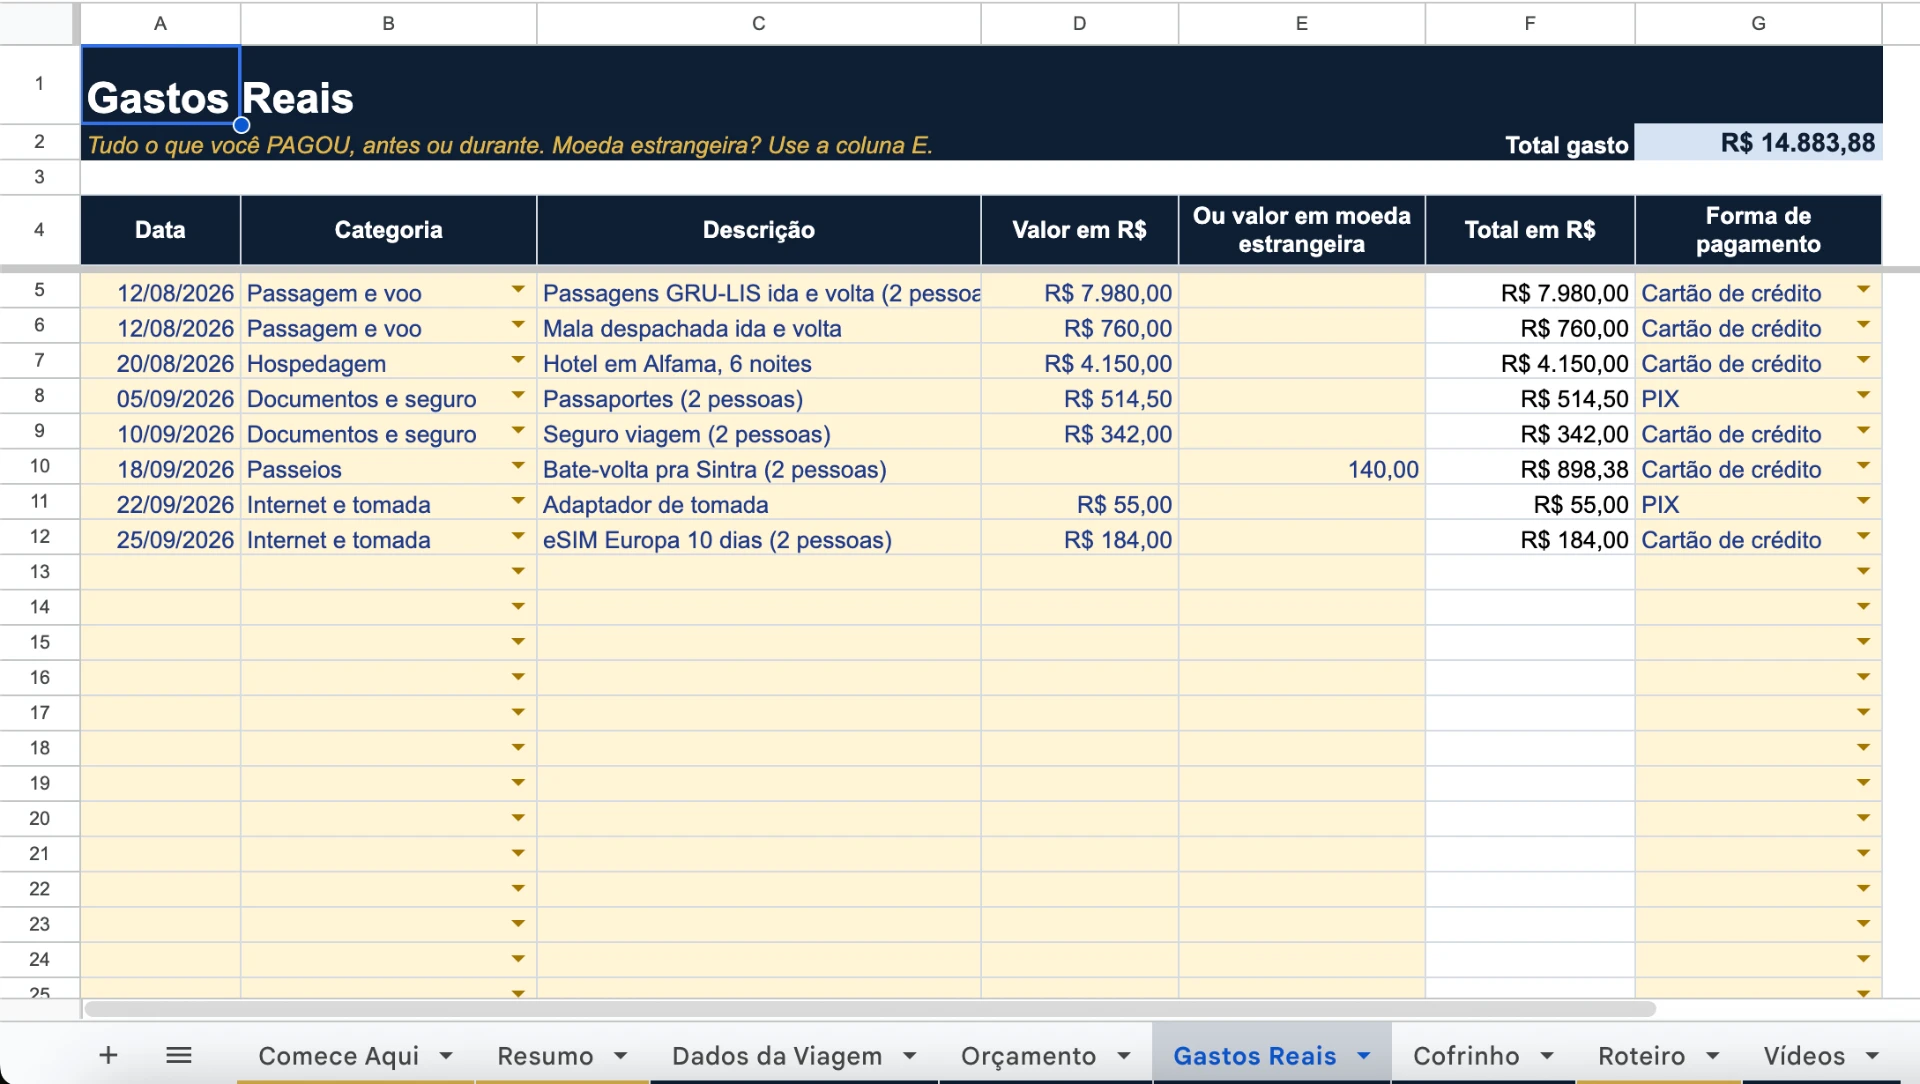Open category dropdown for Passaportes row
Image resolution: width=1920 pixels, height=1084 pixels.
[518, 395]
